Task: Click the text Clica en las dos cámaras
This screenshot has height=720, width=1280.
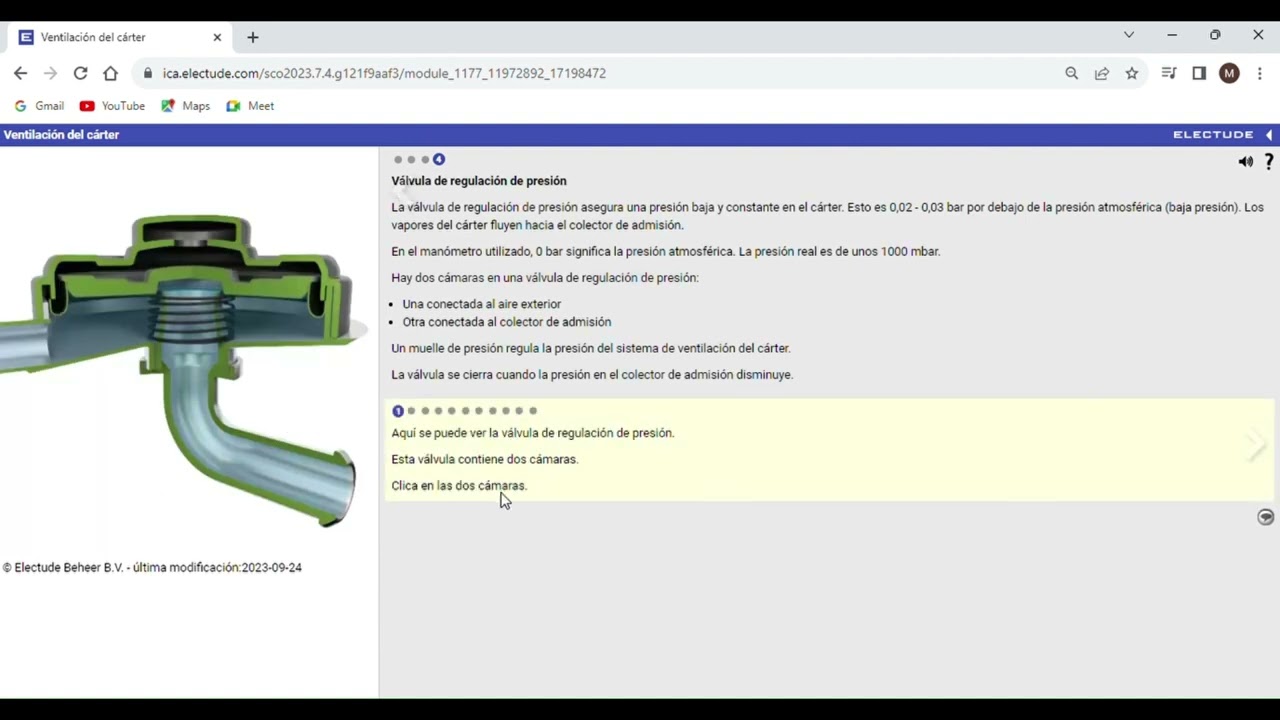Action: [459, 486]
